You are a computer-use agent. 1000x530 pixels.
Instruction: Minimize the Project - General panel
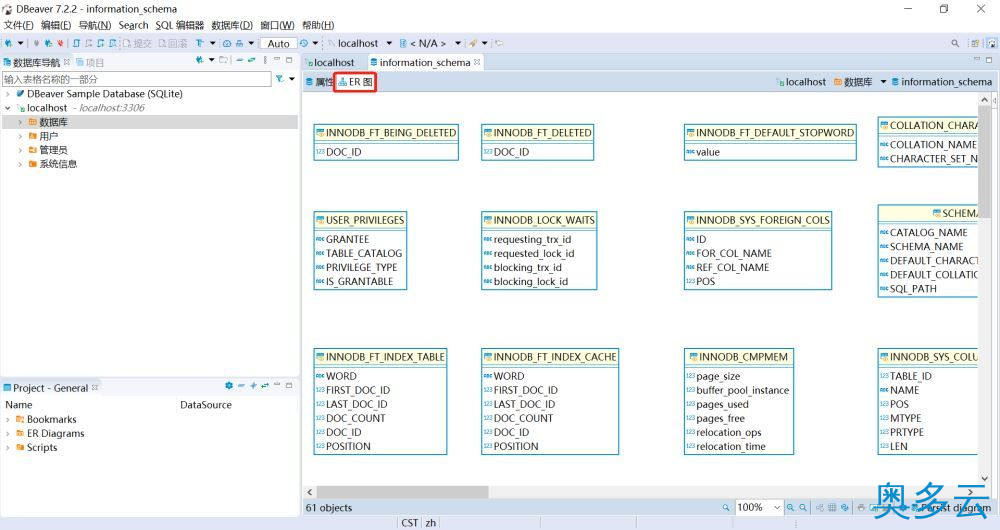point(277,386)
